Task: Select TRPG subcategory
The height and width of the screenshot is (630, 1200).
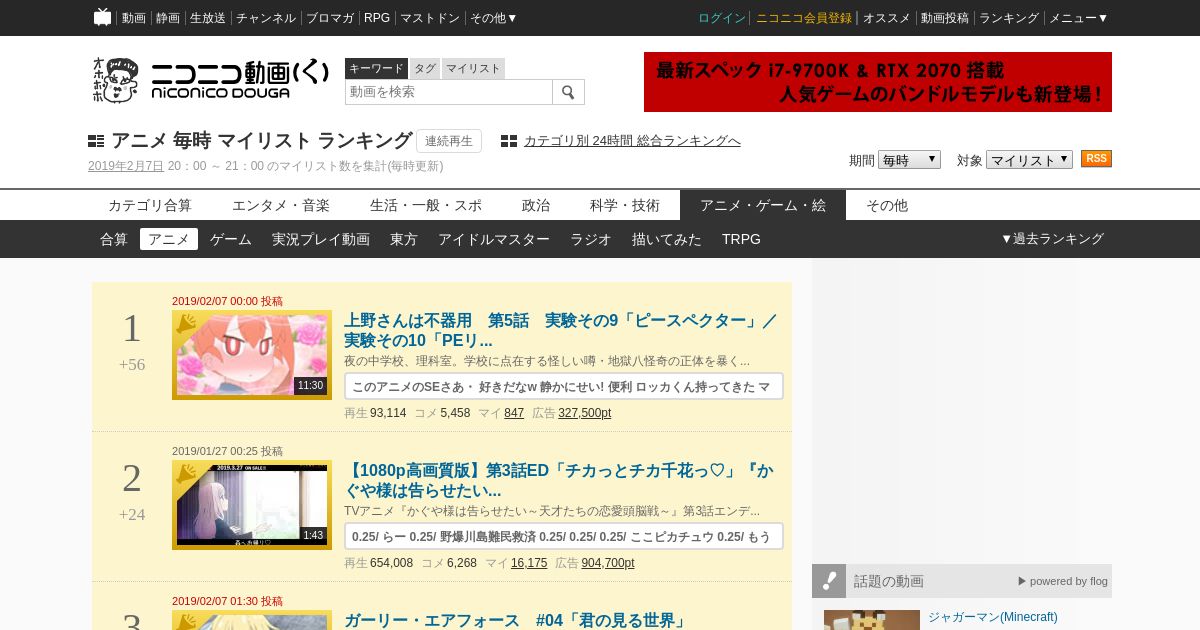Action: (x=741, y=239)
